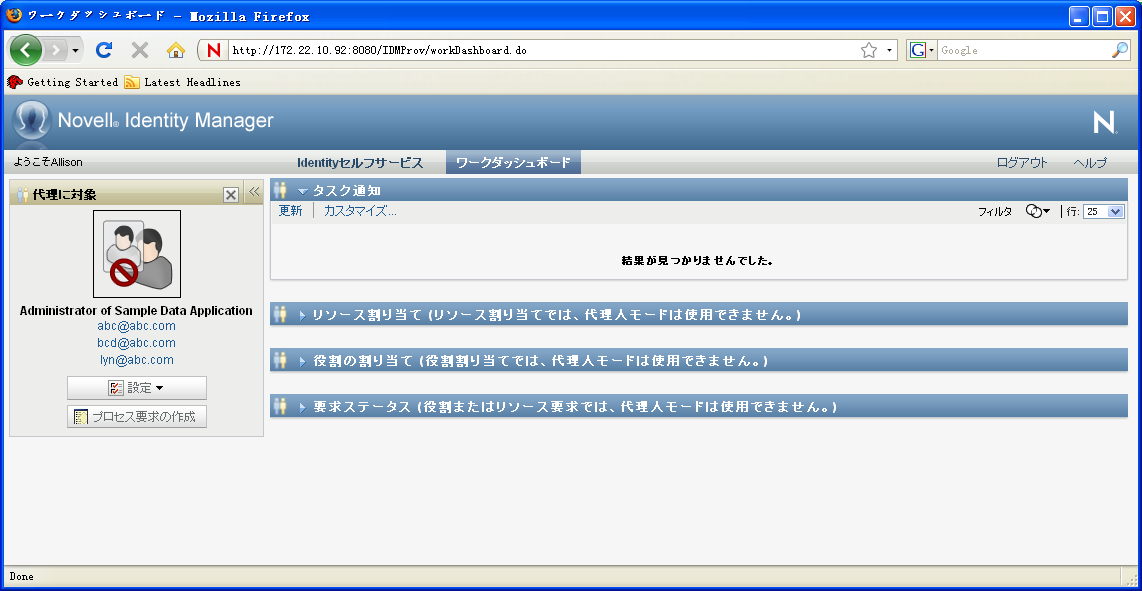Minimize the Firefox window
The width and height of the screenshot is (1142, 591).
pyautogui.click(x=1079, y=16)
